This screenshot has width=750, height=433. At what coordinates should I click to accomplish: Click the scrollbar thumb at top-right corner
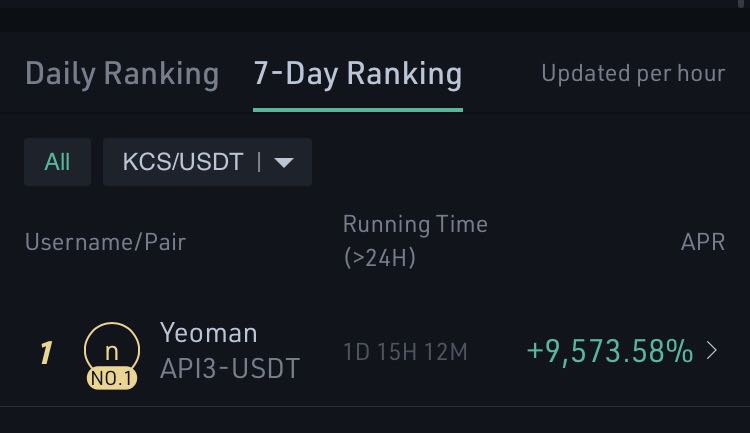[x=741, y=3]
